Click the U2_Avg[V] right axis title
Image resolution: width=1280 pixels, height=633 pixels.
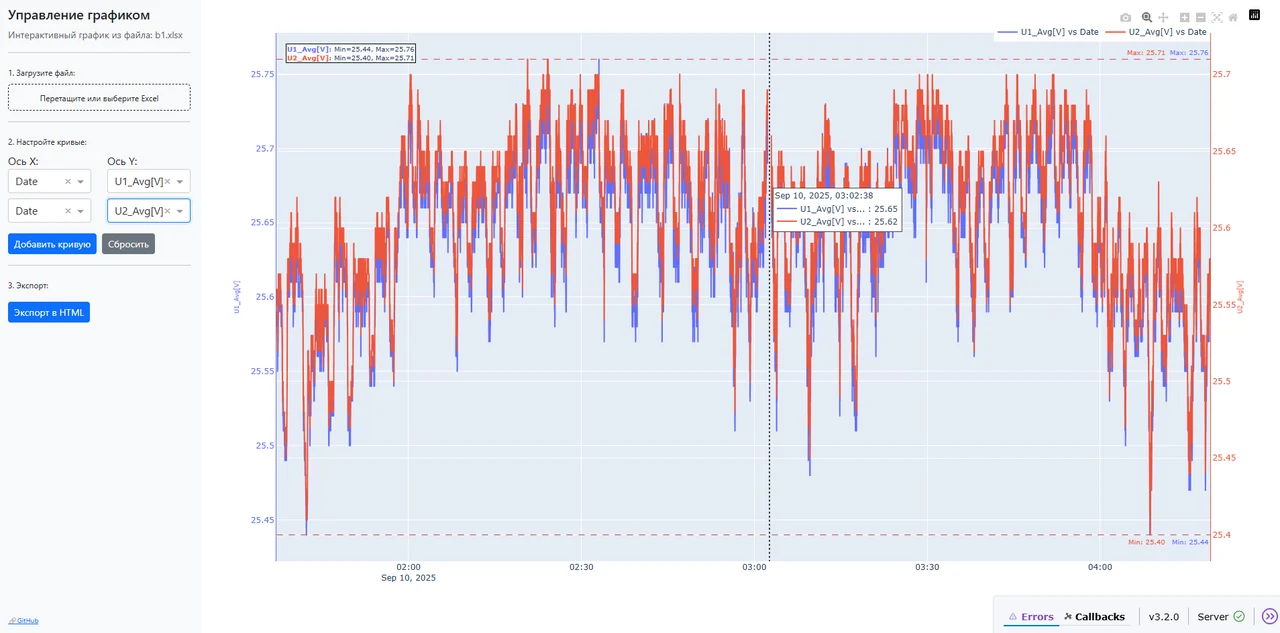1241,297
